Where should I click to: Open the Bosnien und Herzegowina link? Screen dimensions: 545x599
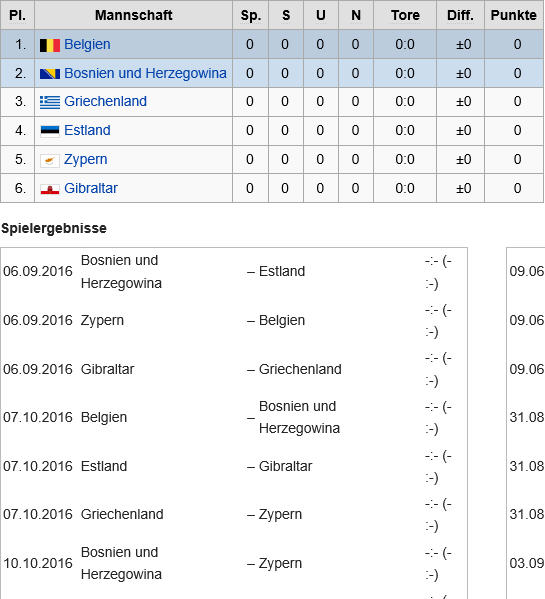click(x=145, y=73)
